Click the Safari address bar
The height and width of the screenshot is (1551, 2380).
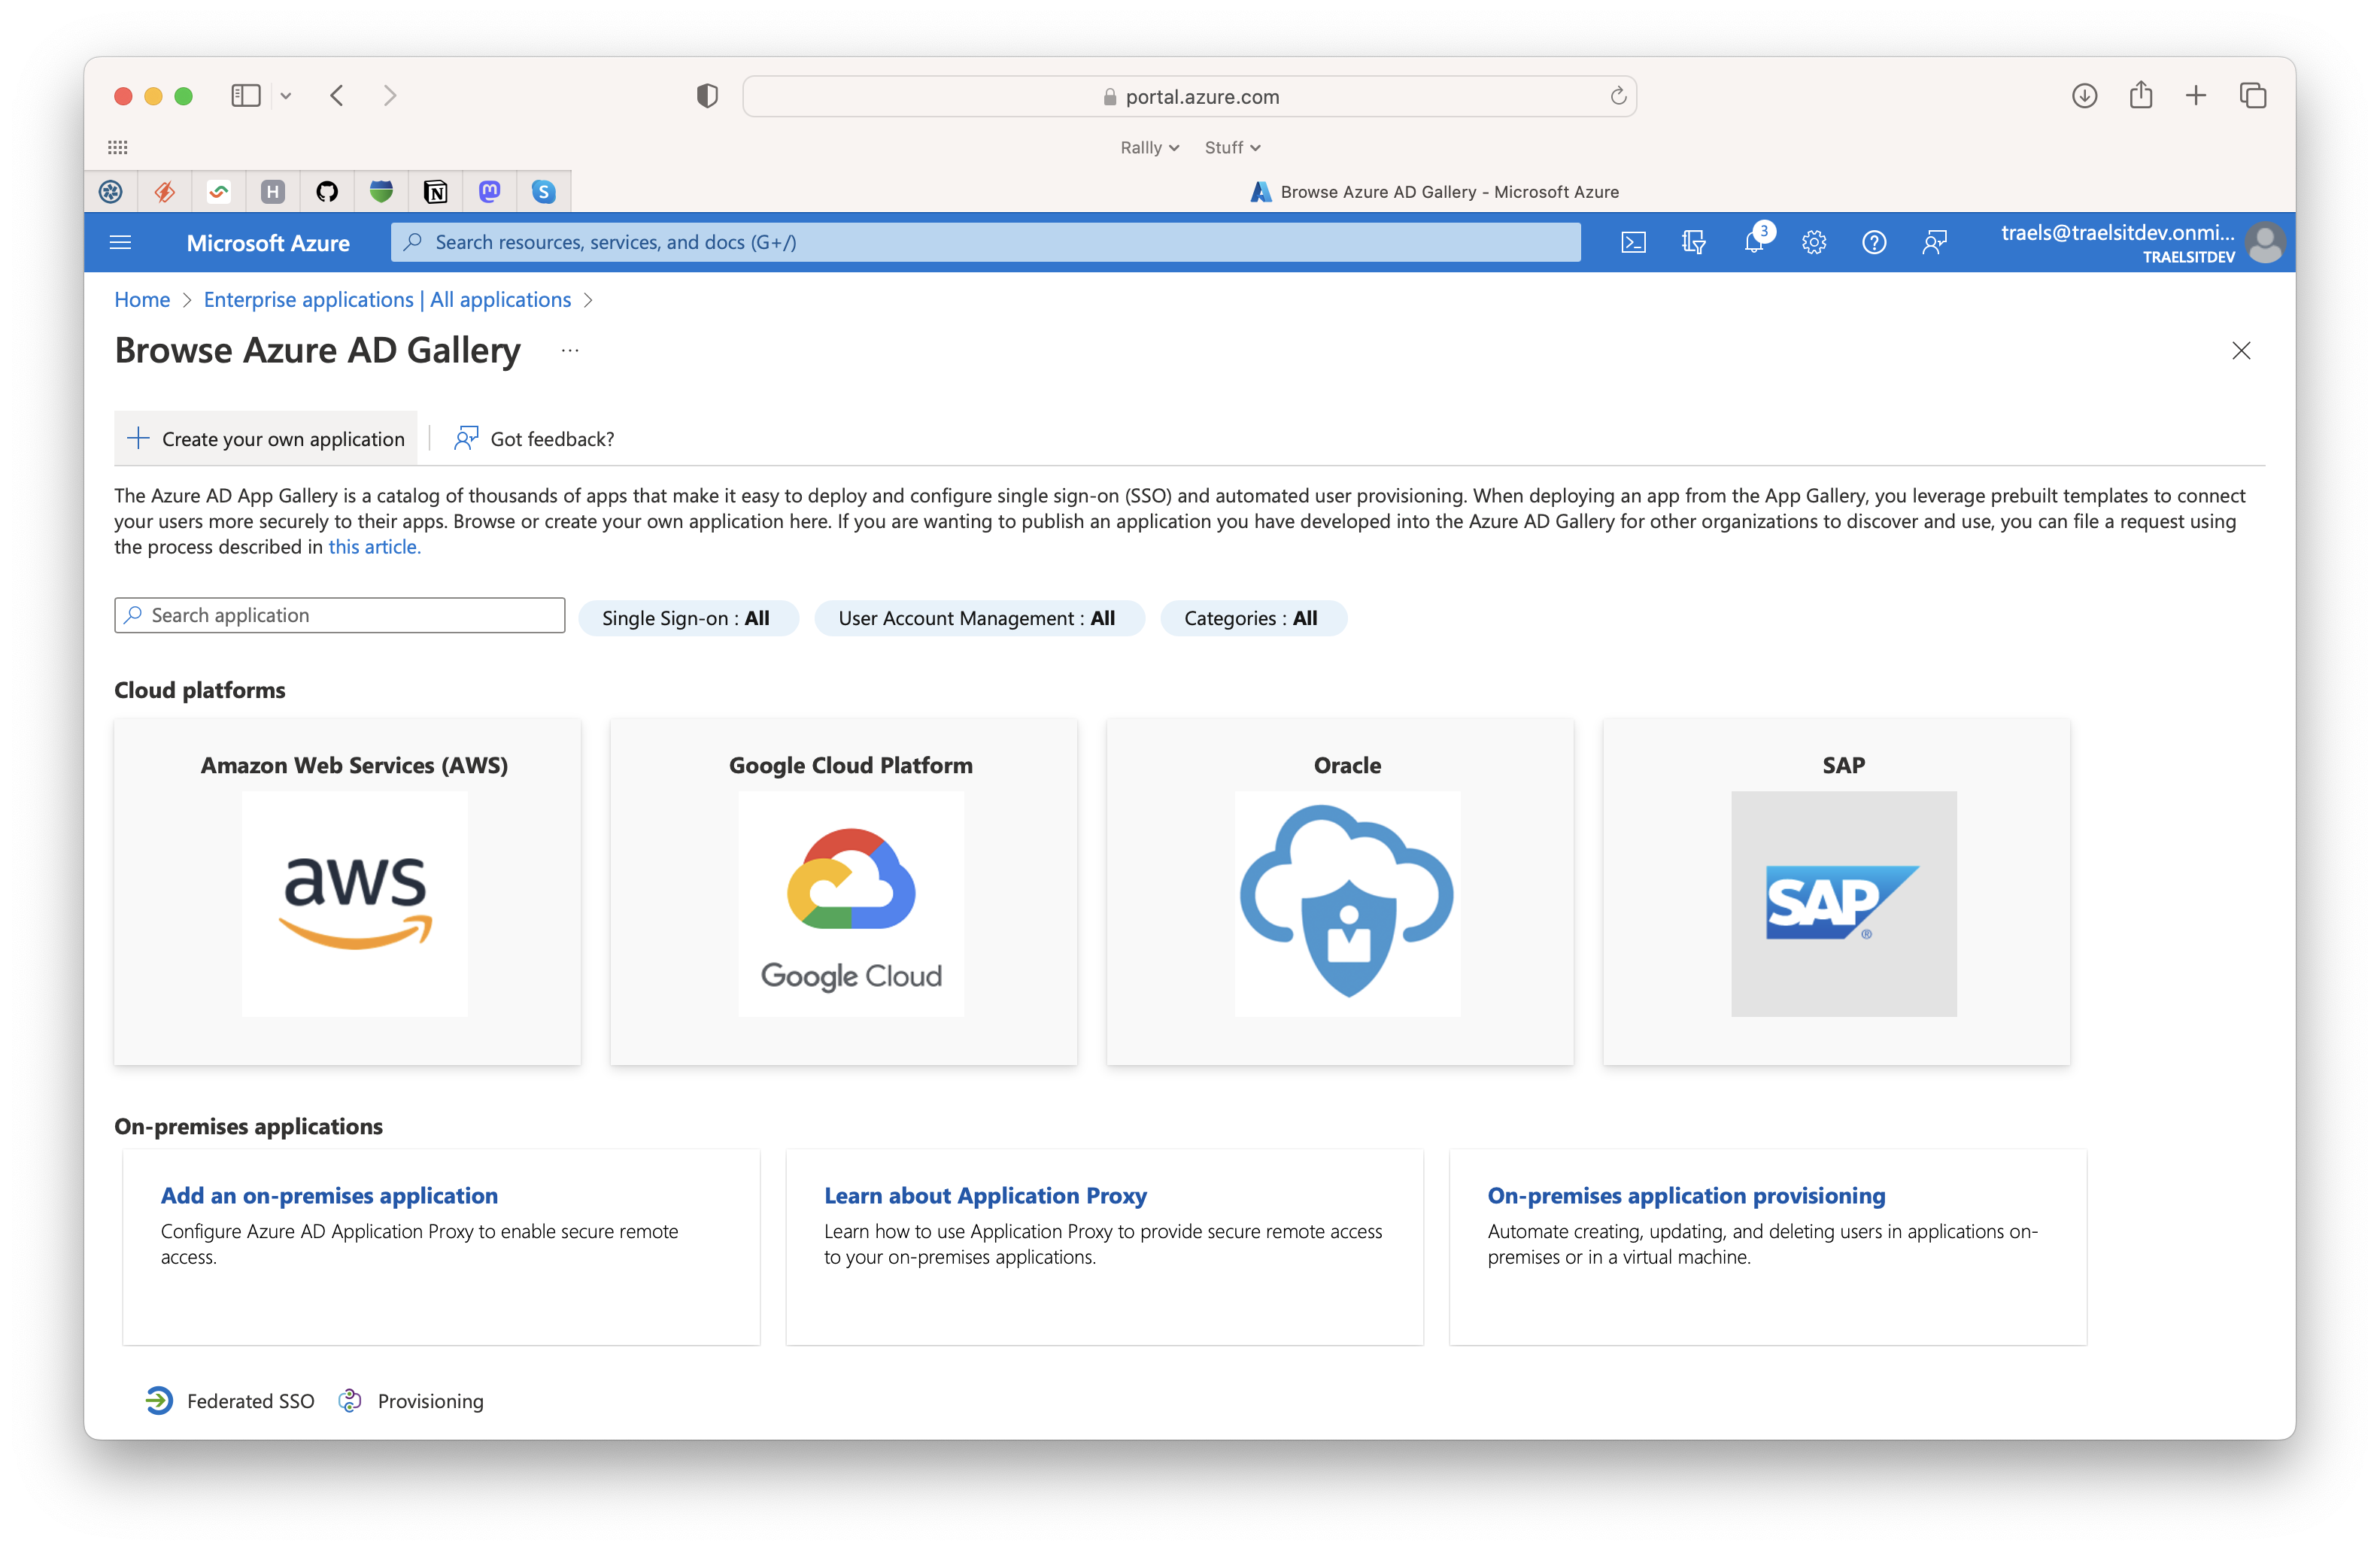(x=1190, y=96)
